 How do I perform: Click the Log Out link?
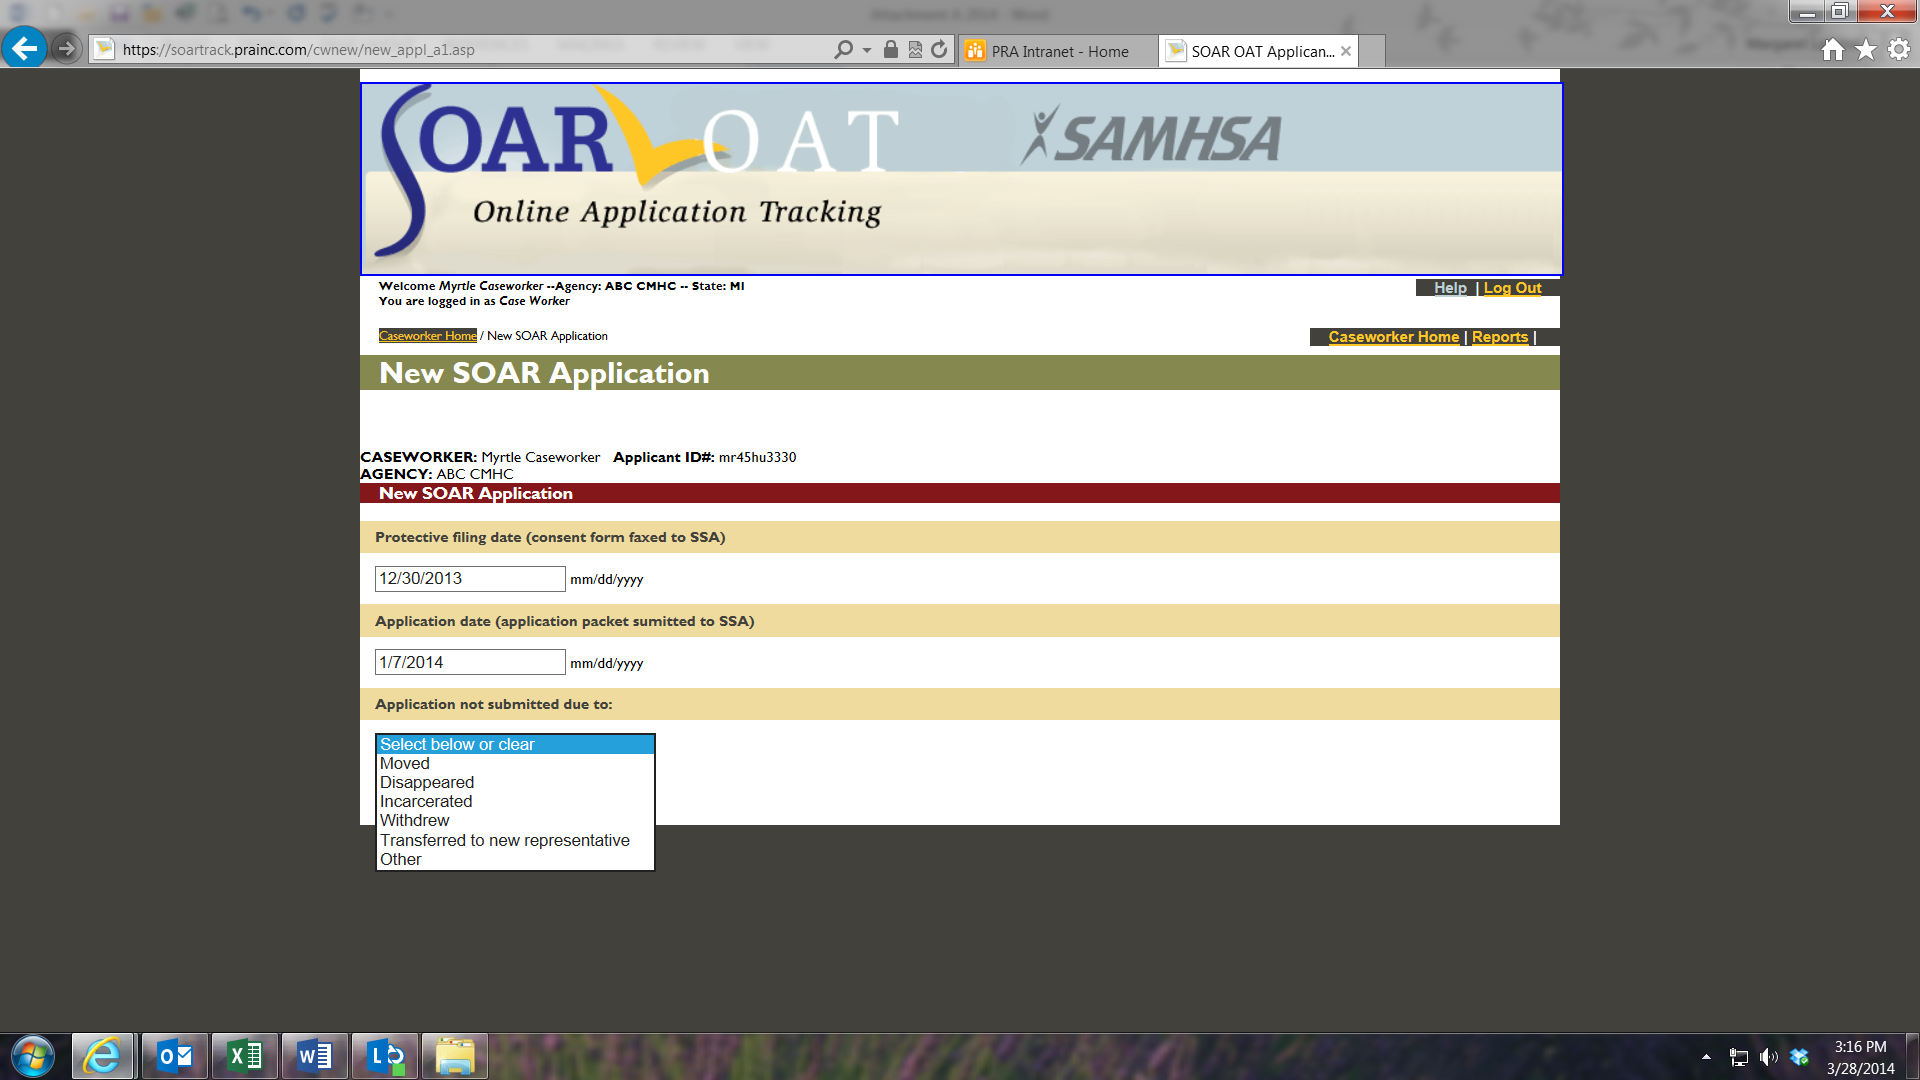[1512, 288]
